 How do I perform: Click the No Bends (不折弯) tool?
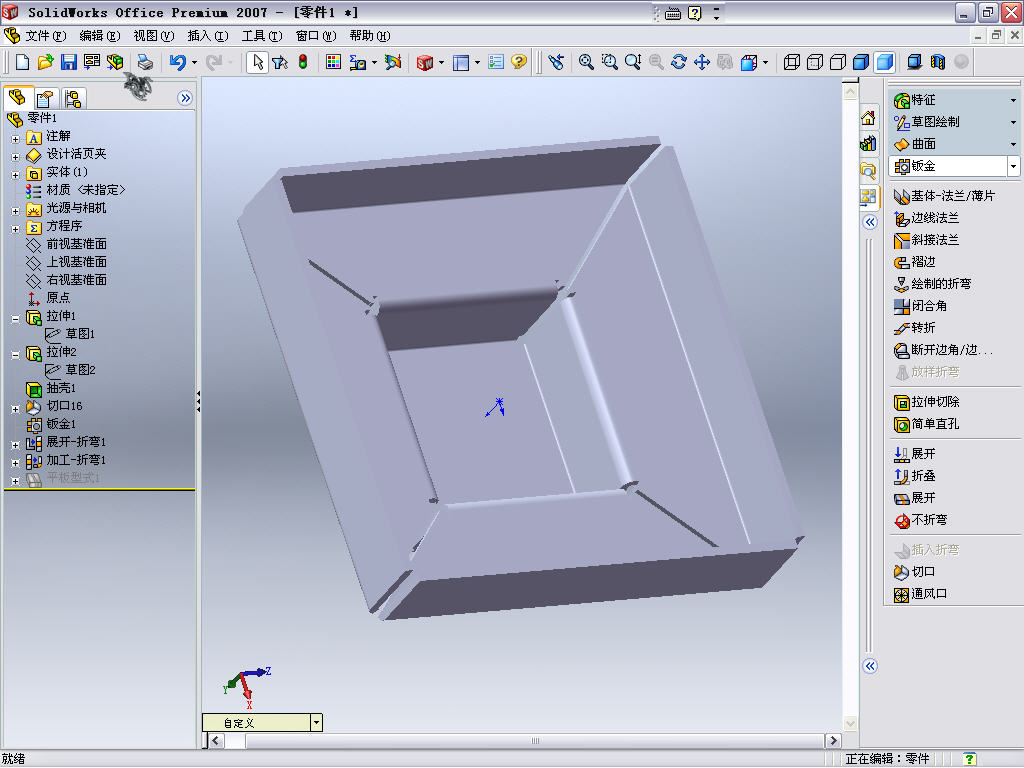point(920,520)
